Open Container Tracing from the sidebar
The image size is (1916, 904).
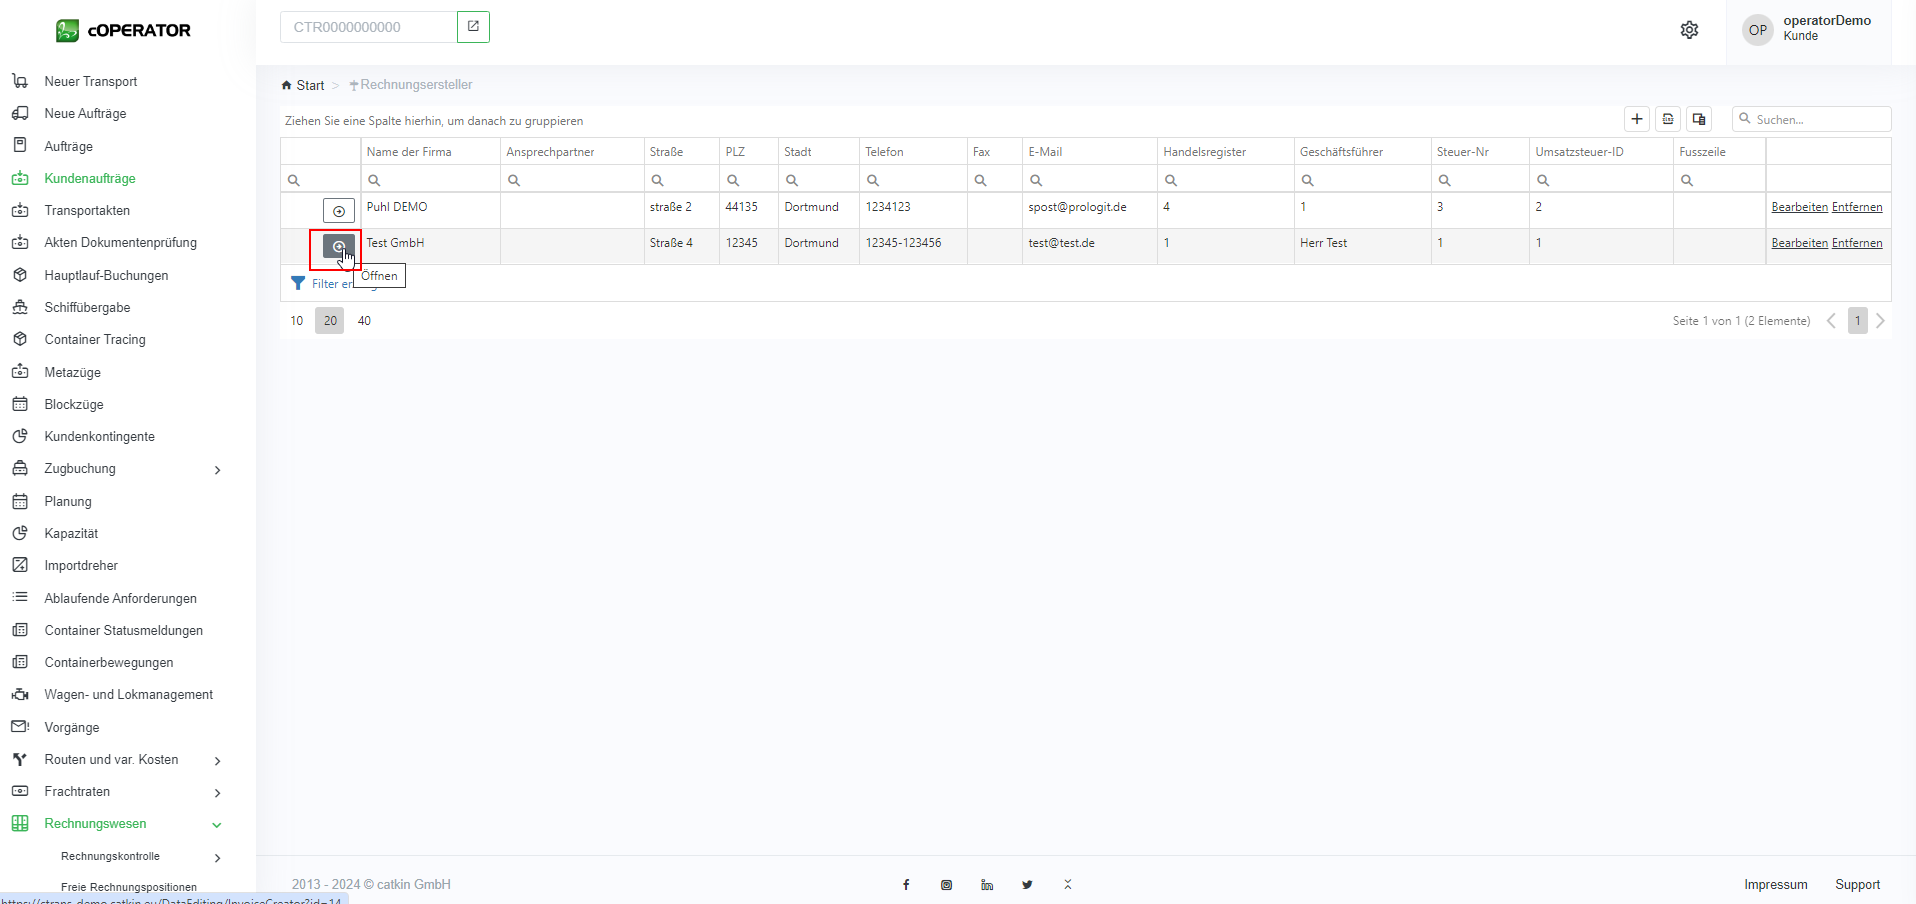95,340
